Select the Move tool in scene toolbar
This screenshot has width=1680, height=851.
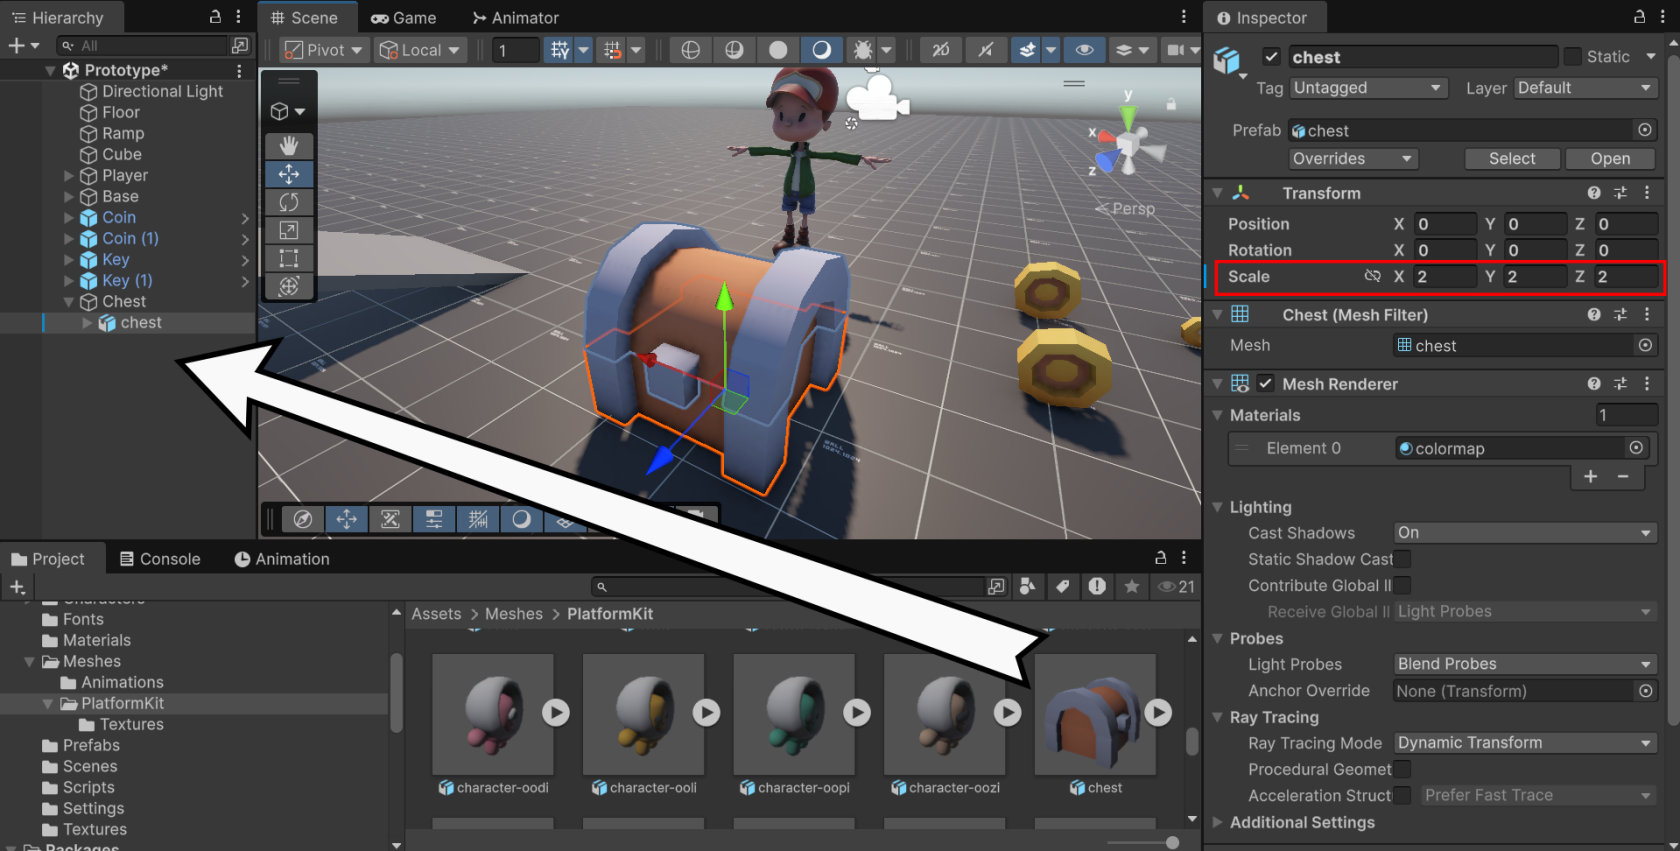click(289, 174)
